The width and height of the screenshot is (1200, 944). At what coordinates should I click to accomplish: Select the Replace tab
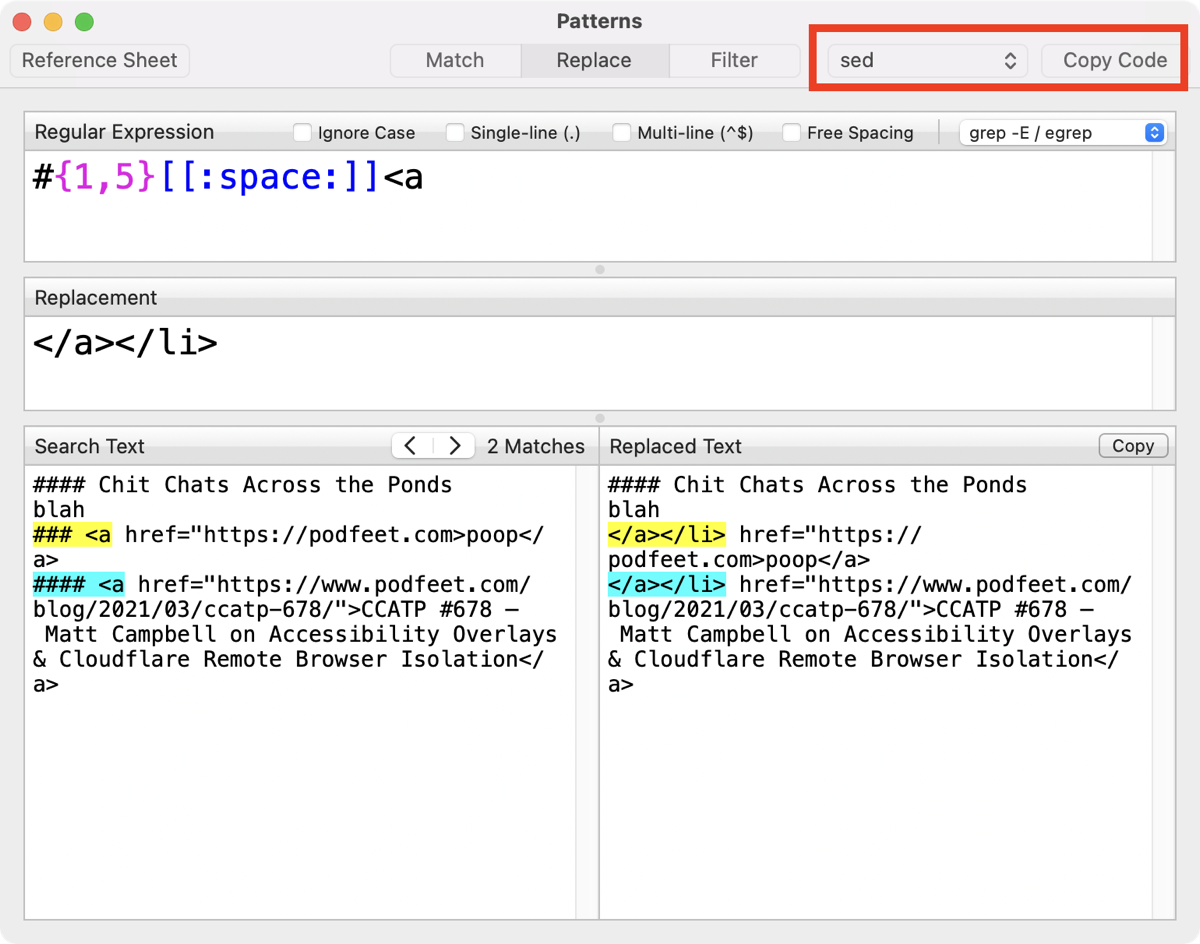pos(594,60)
